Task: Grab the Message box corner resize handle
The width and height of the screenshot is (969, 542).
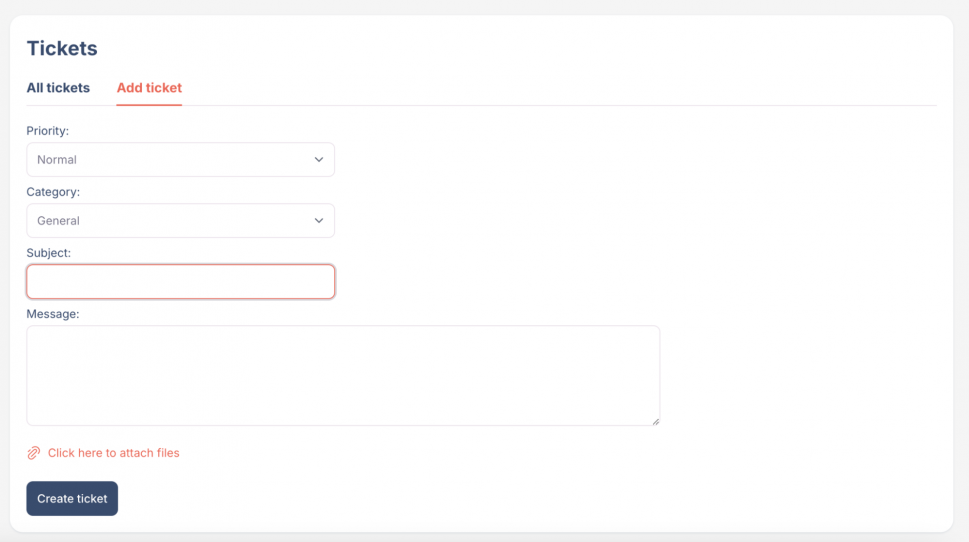Action: click(x=656, y=421)
